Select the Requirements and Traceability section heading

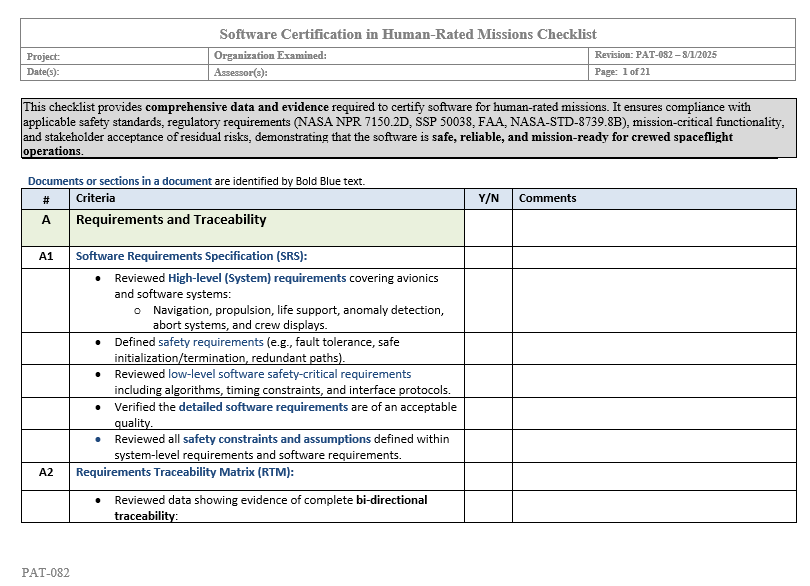coord(171,220)
